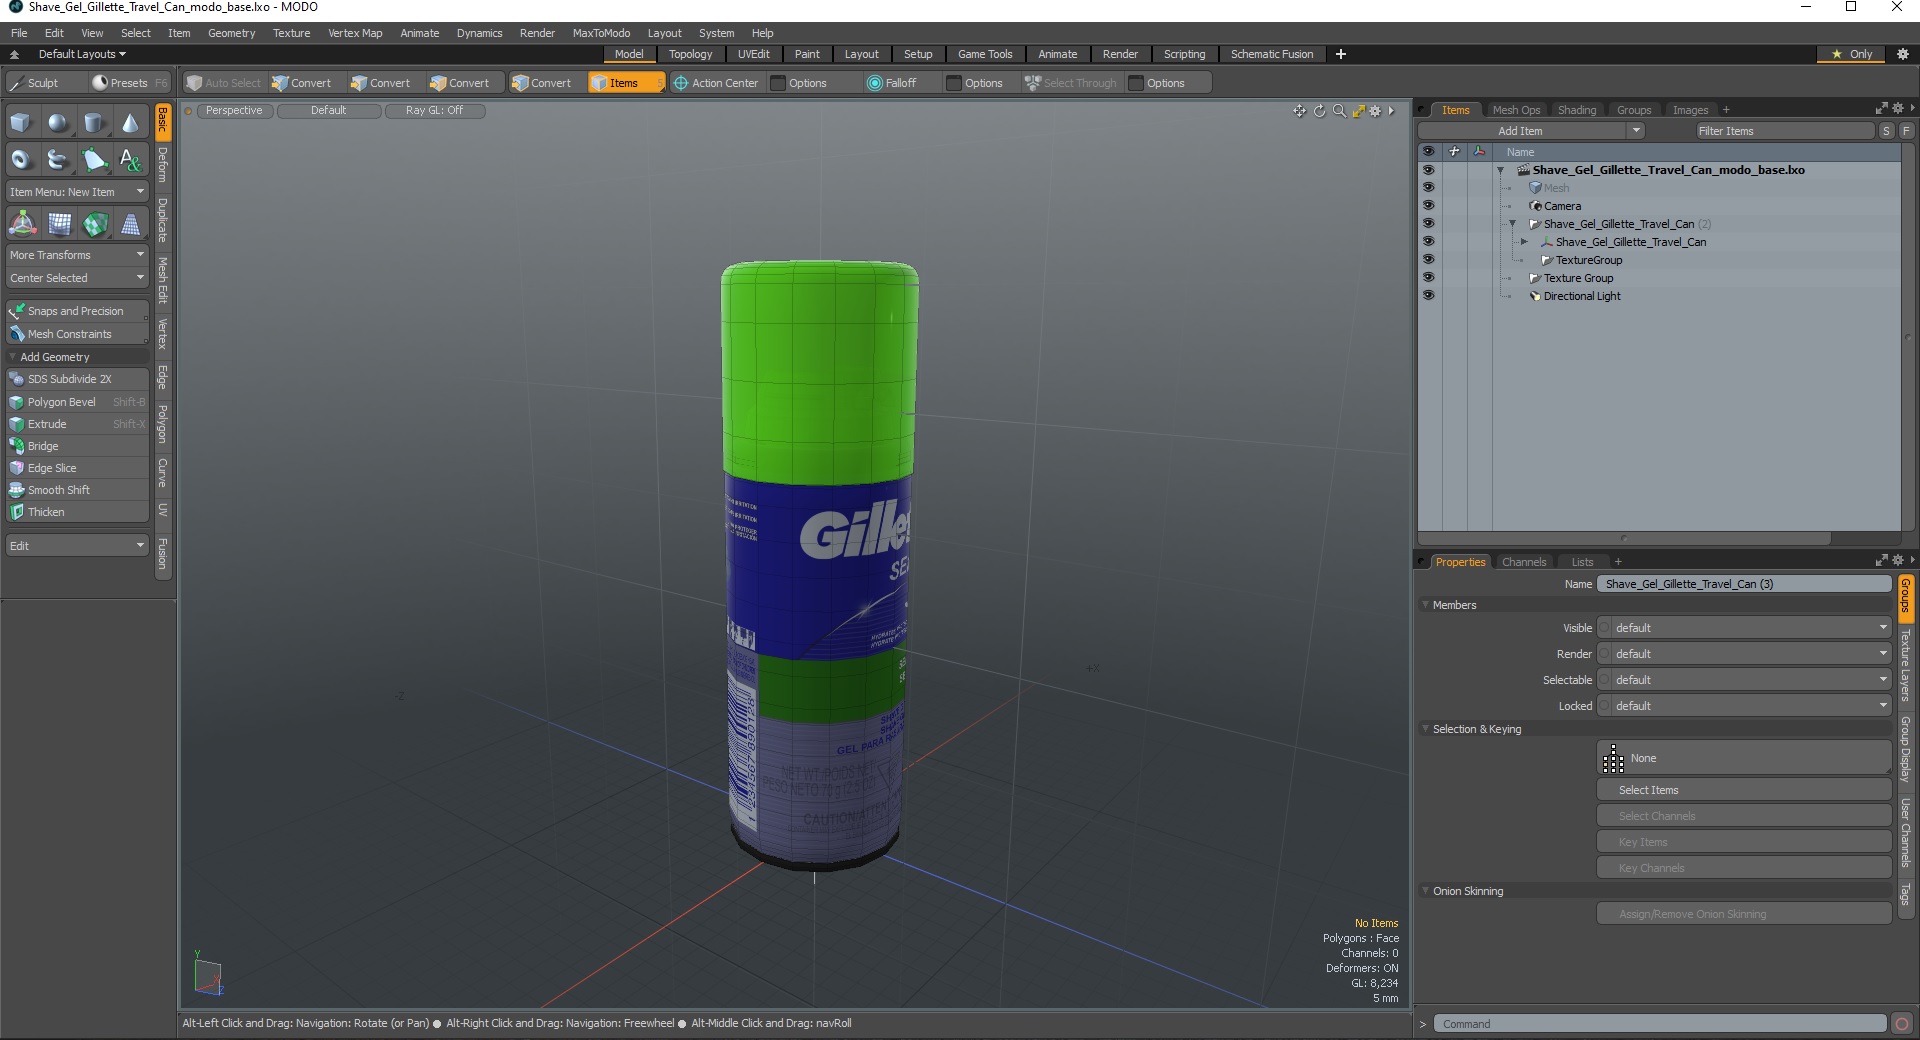1920x1040 pixels.
Task: Click the Polygon Bevel tool button
Action: click(77, 402)
